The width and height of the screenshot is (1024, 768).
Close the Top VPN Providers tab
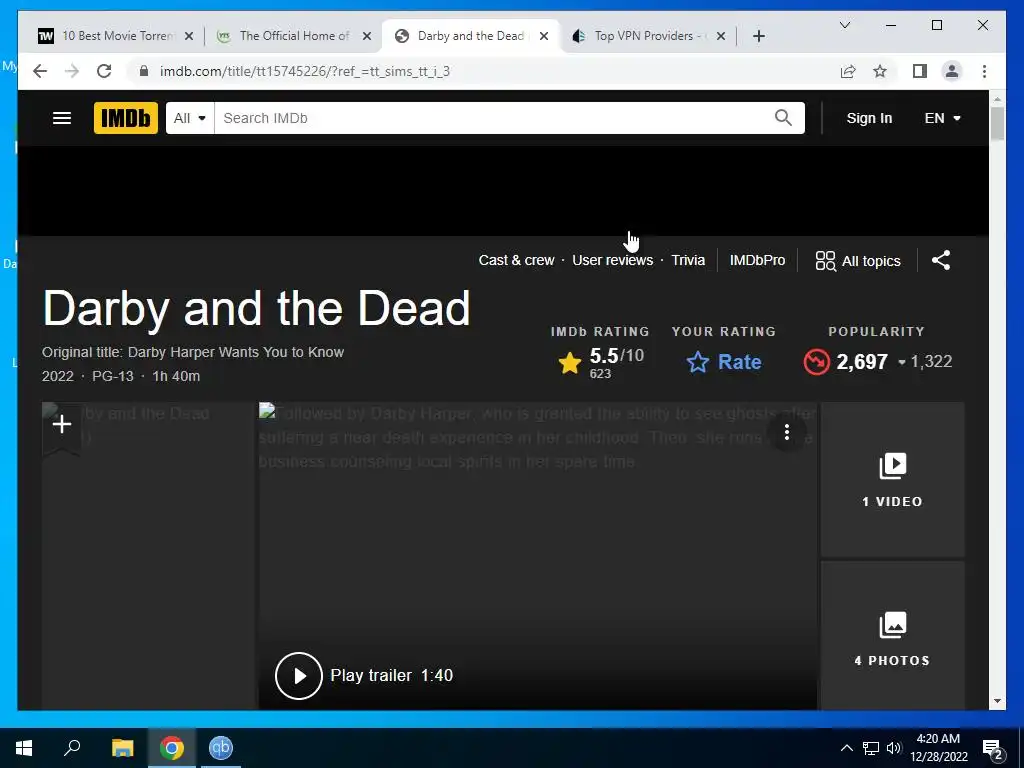click(721, 37)
